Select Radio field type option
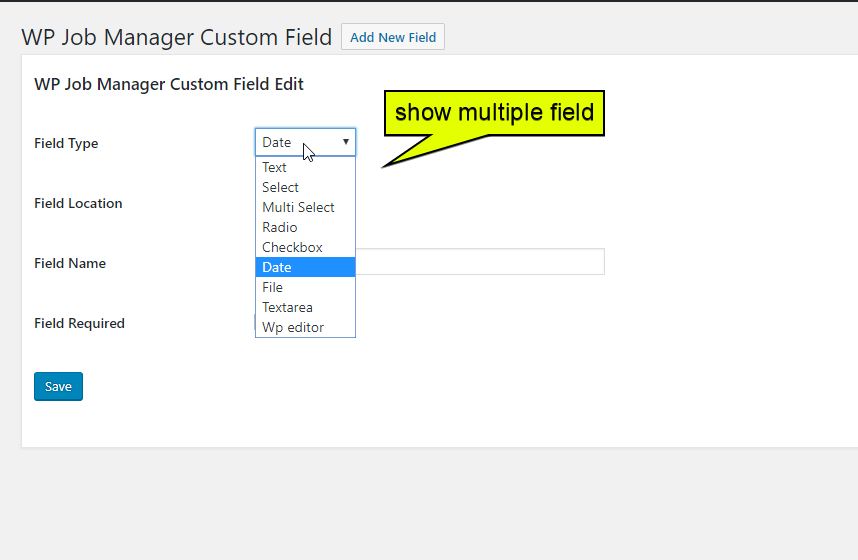Image resolution: width=858 pixels, height=560 pixels. (305, 227)
